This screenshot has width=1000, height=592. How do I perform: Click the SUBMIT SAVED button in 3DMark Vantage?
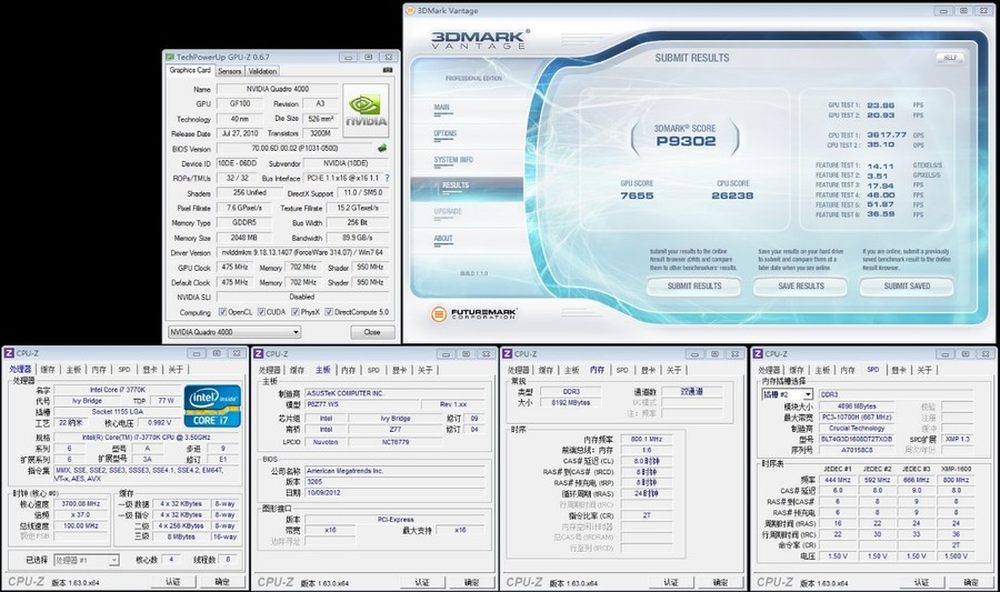point(907,286)
